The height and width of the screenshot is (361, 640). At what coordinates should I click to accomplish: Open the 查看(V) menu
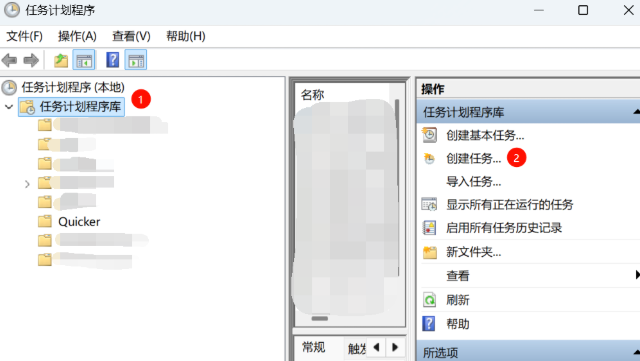coord(131,36)
